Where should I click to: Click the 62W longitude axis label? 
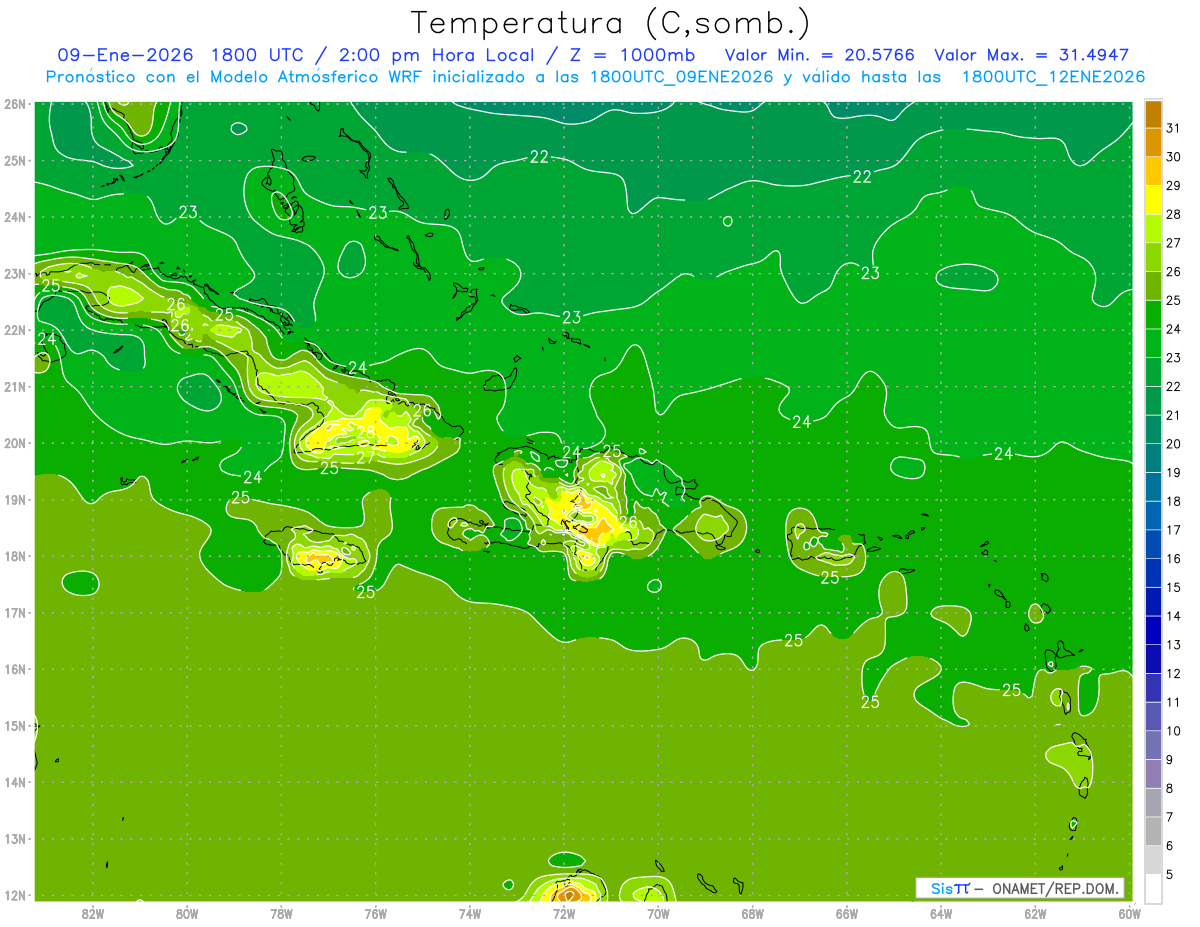point(1035,913)
